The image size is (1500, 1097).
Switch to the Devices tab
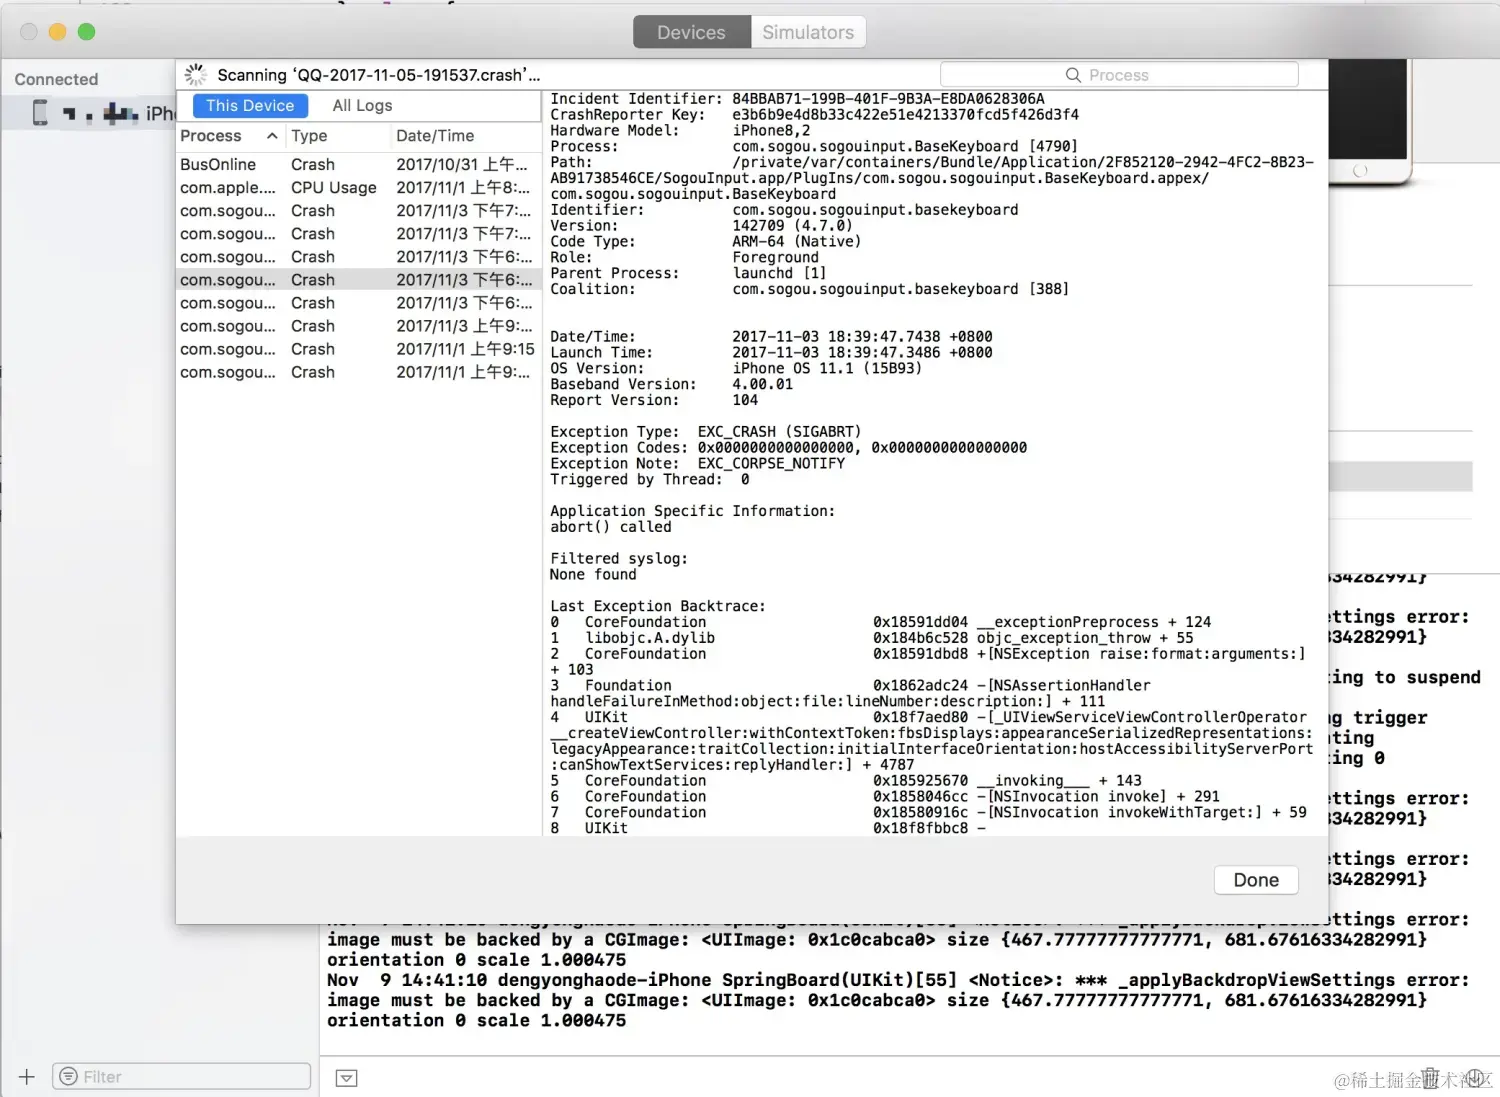coord(691,32)
